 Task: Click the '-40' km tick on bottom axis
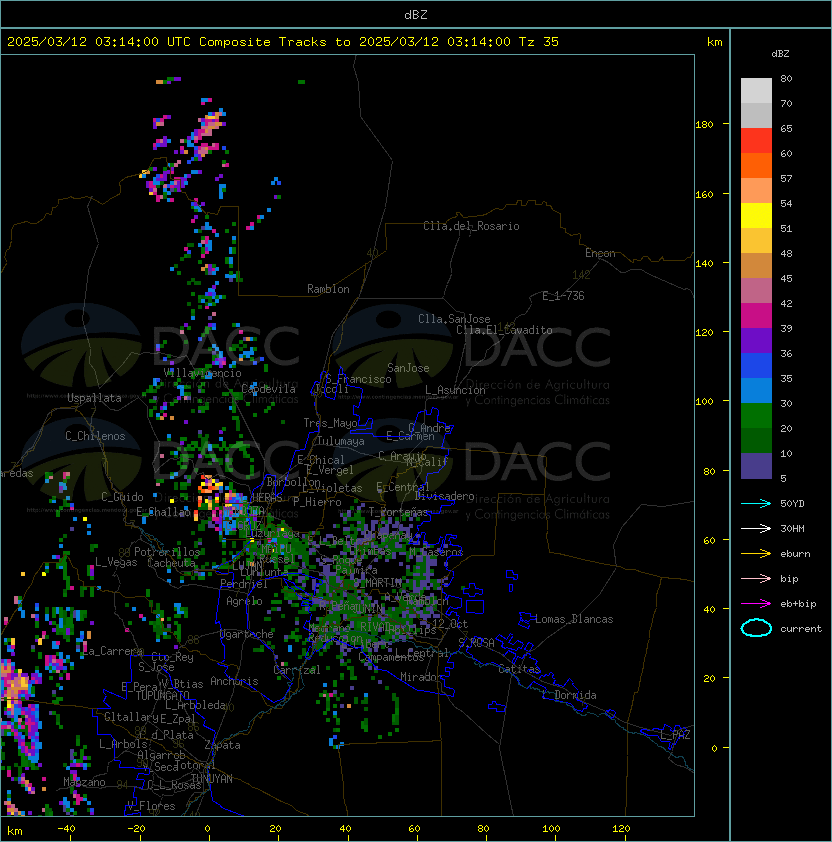point(66,829)
